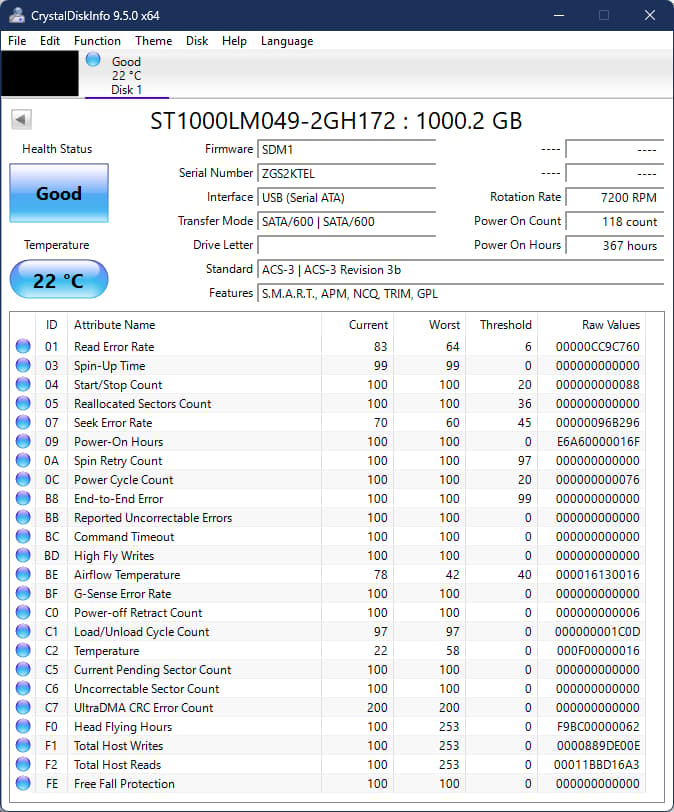Open the Disk menu
This screenshot has height=812, width=674.
(x=197, y=41)
